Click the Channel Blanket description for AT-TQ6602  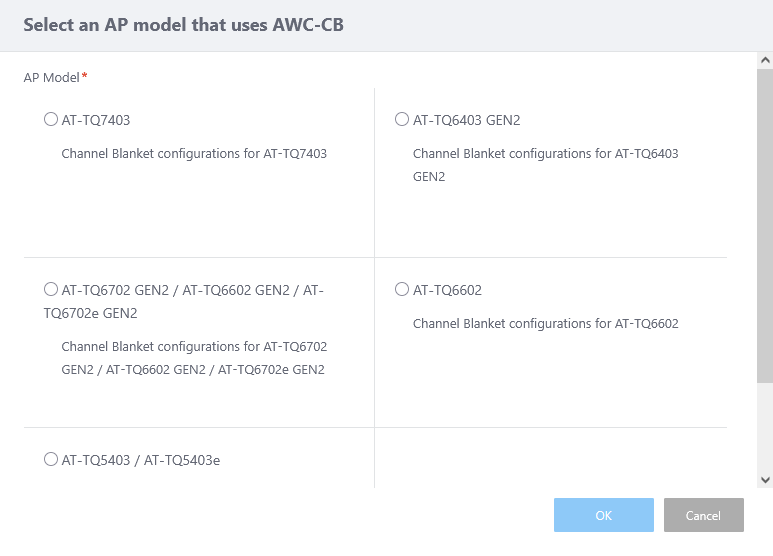coord(545,324)
